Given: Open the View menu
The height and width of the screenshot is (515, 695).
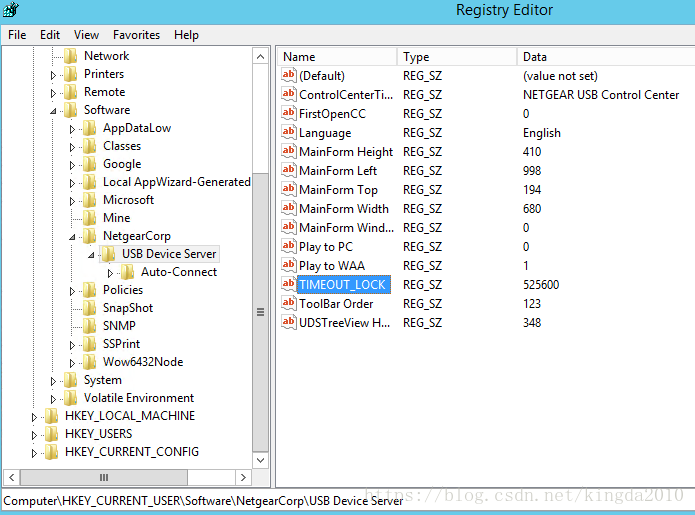Looking at the screenshot, I should click(x=86, y=35).
